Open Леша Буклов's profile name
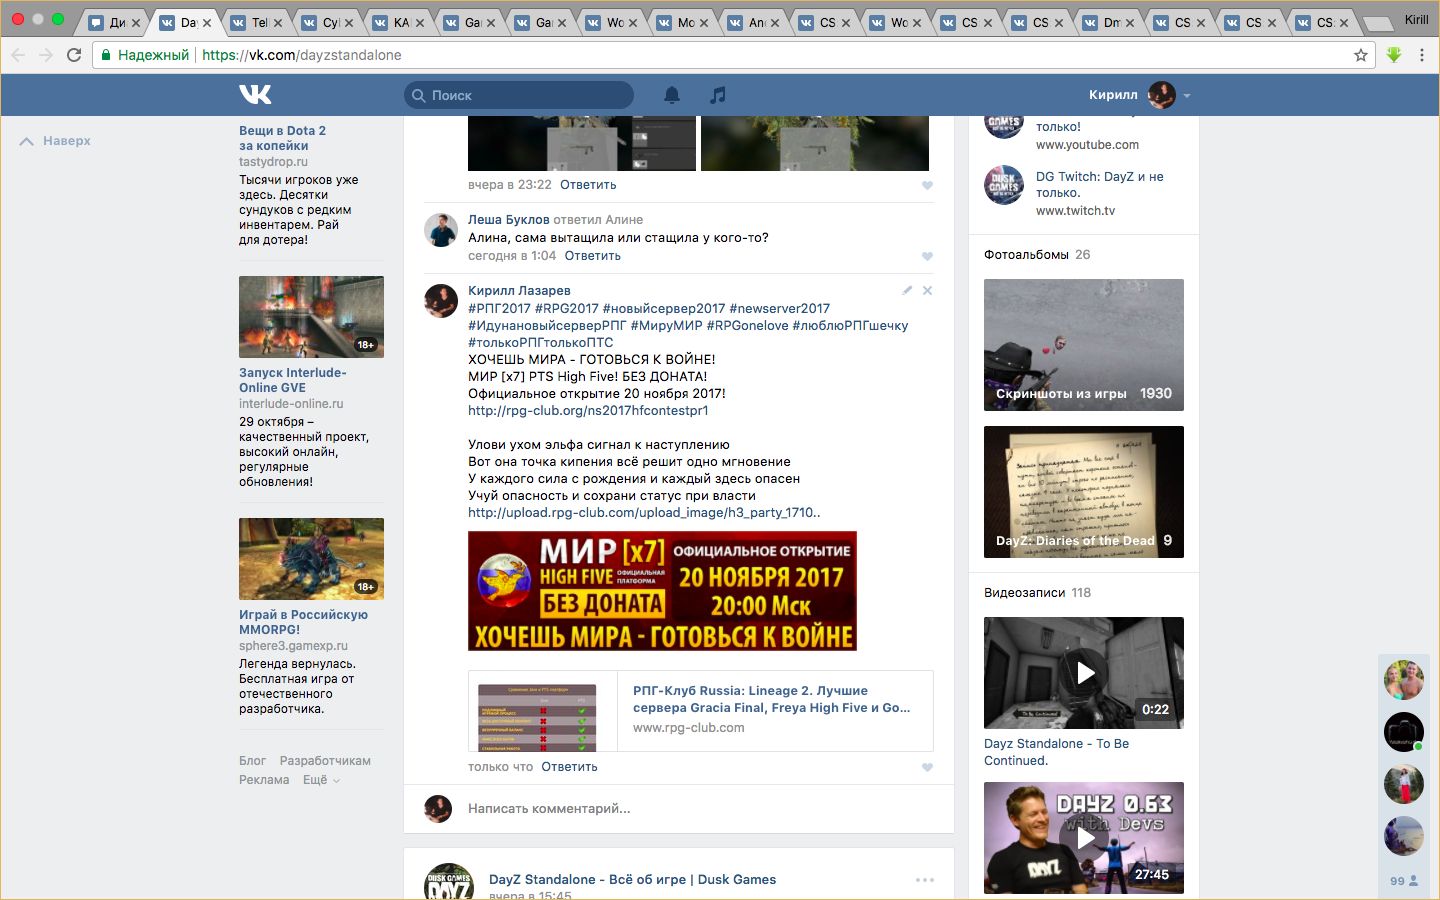 click(509, 220)
